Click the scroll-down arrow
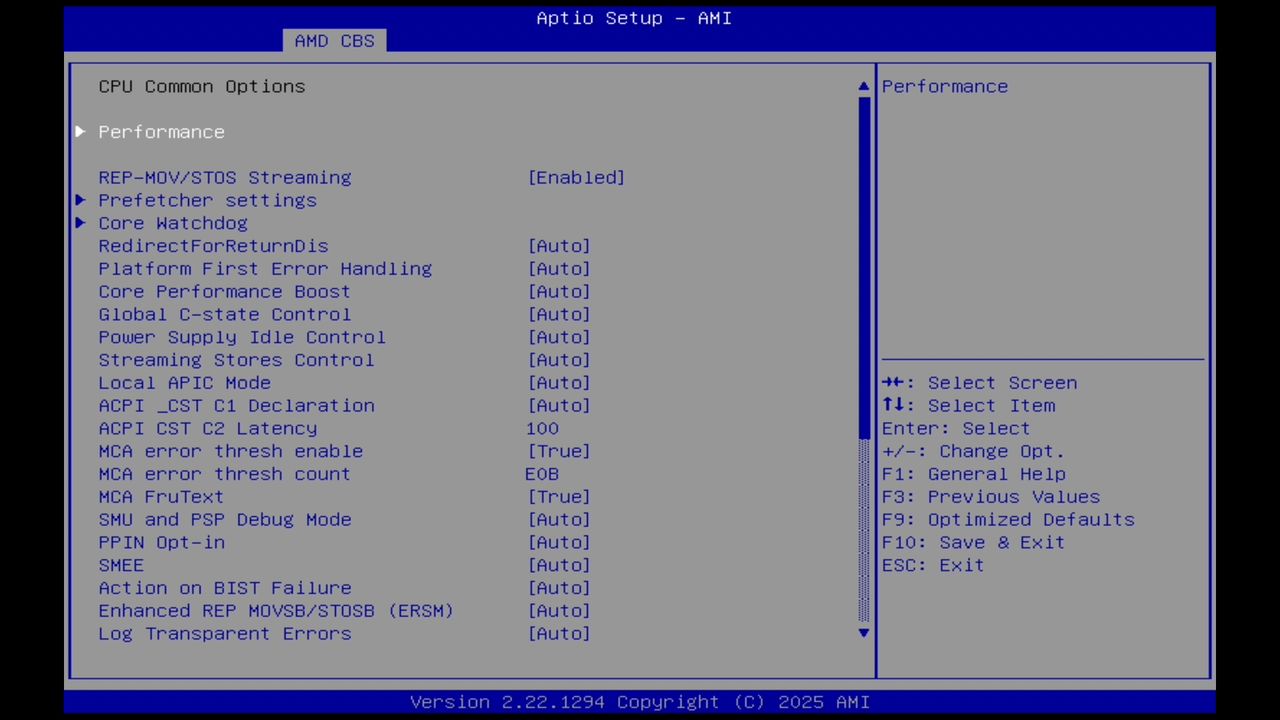This screenshot has width=1280, height=720. pyautogui.click(x=862, y=633)
